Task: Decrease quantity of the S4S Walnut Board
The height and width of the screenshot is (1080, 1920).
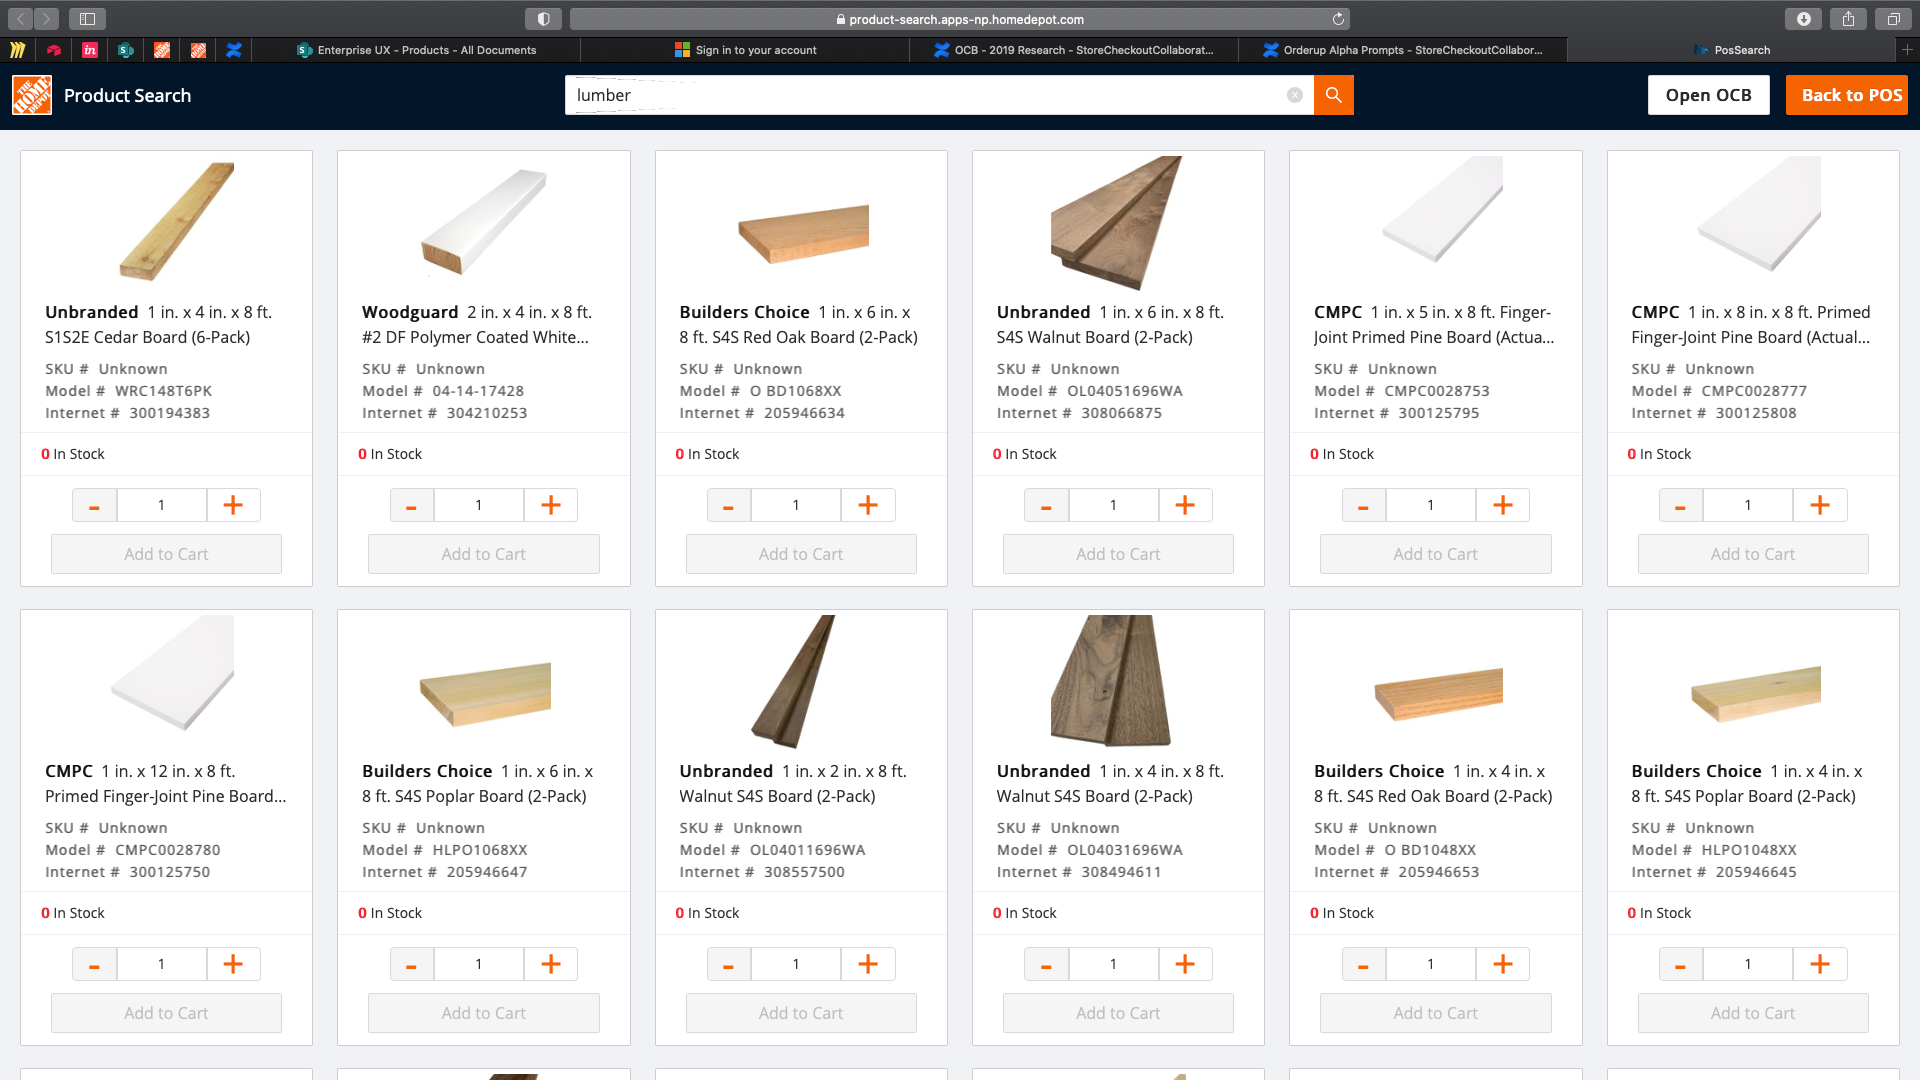Action: pyautogui.click(x=1046, y=505)
